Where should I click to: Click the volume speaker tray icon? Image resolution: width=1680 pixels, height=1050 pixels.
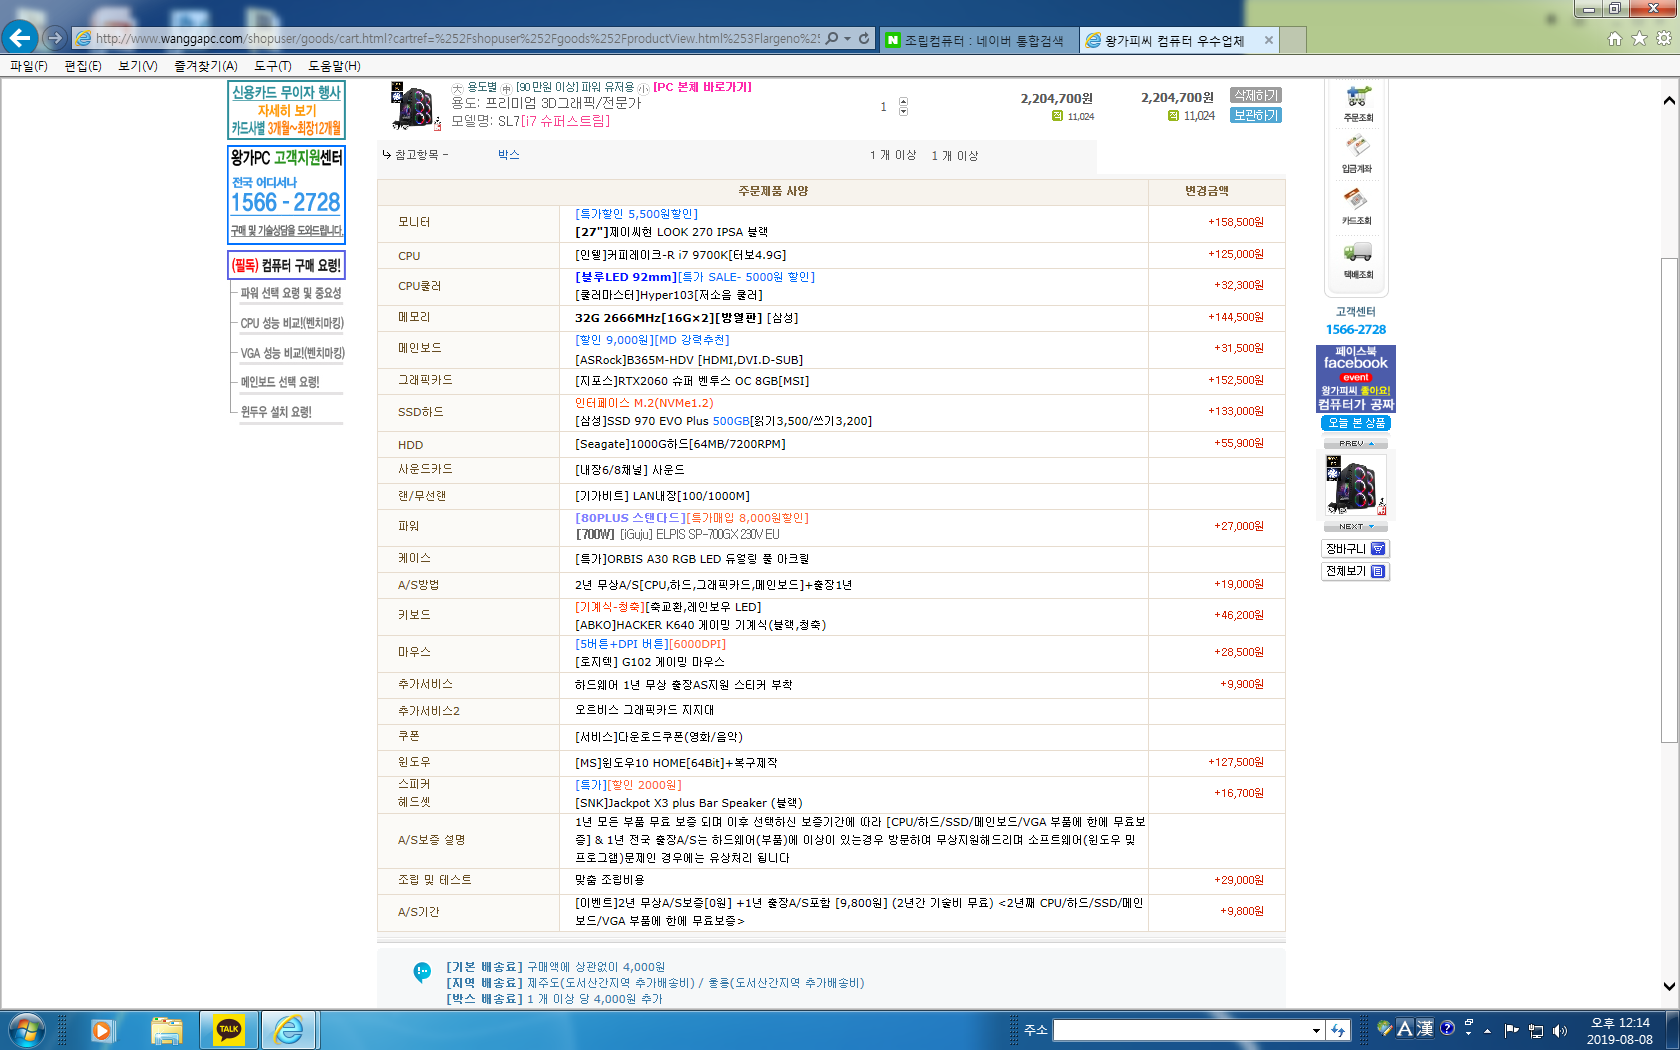[1560, 1030]
